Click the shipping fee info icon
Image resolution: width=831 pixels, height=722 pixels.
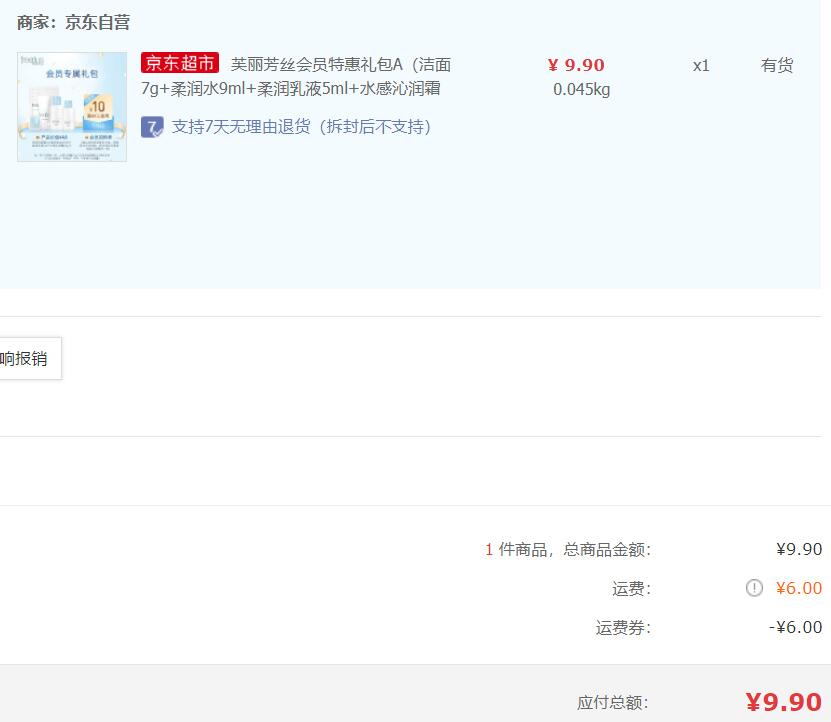click(x=754, y=588)
